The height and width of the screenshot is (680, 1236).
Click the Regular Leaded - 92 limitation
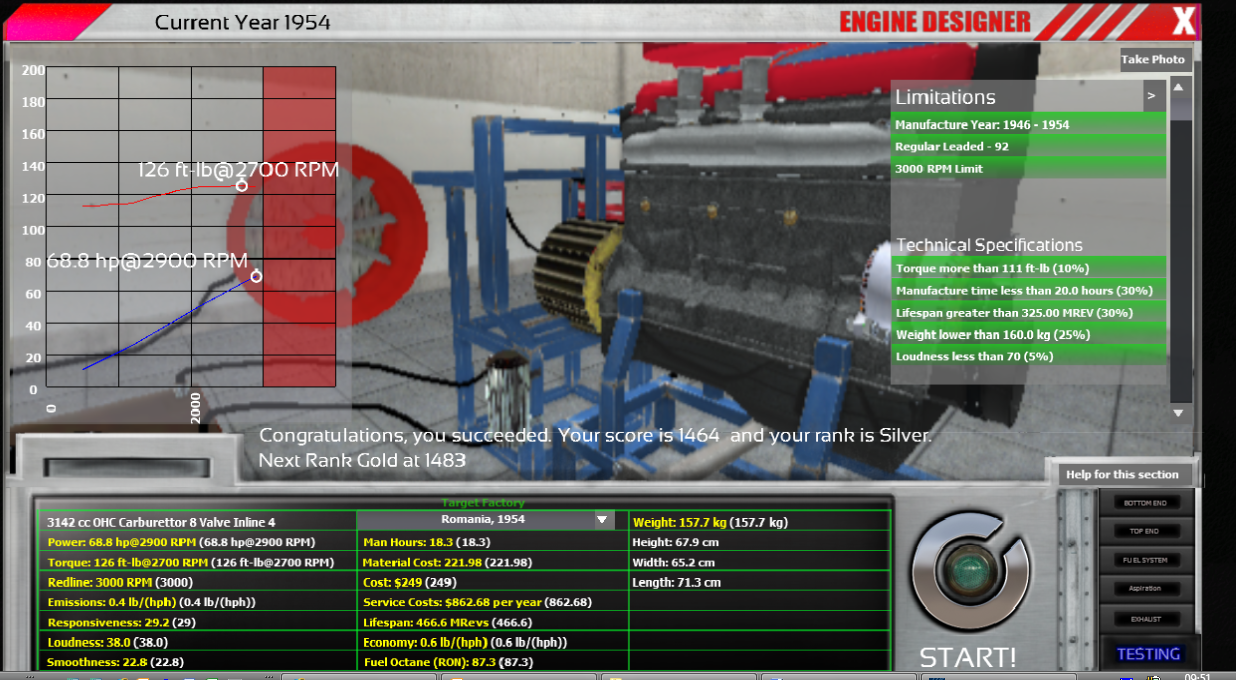point(1028,147)
